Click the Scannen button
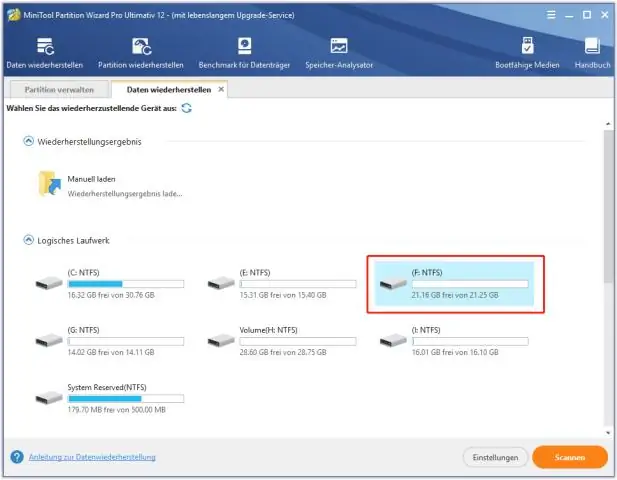 click(570, 457)
